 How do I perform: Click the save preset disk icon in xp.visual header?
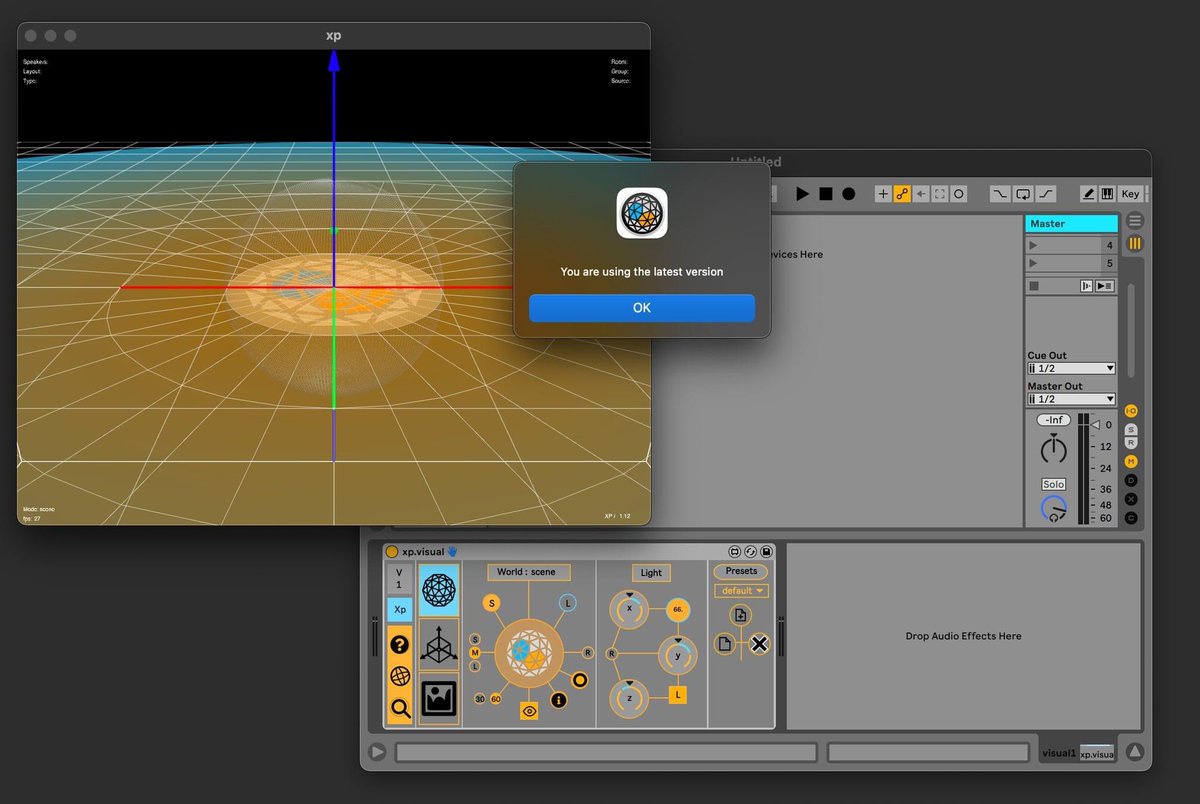coord(766,551)
